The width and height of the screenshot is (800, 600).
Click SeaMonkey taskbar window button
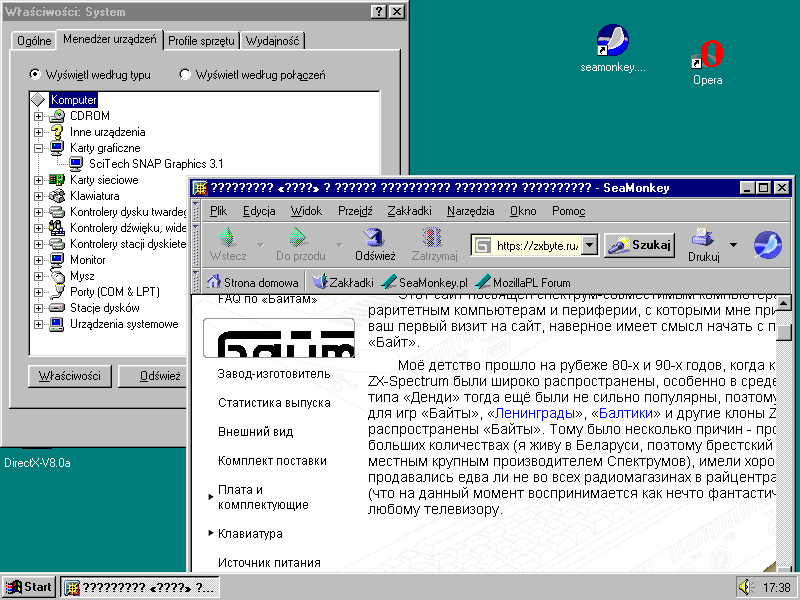pos(140,587)
